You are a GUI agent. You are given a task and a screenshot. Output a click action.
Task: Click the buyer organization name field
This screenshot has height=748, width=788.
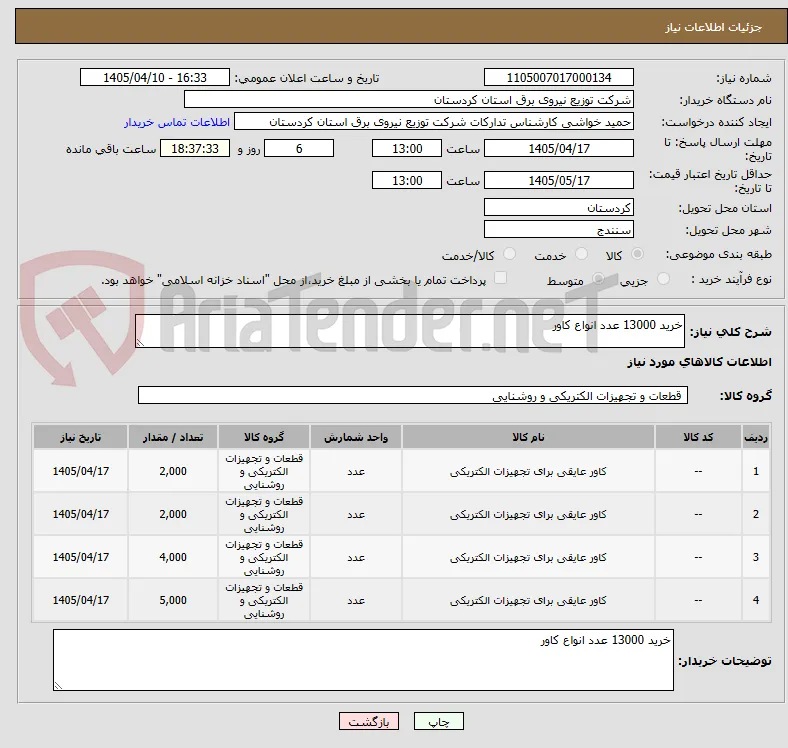pyautogui.click(x=409, y=100)
